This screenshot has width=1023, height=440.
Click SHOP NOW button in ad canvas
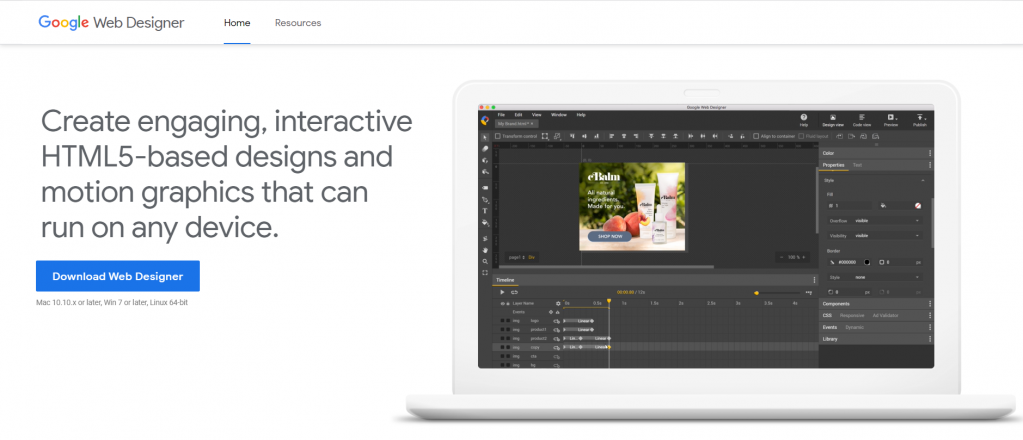(609, 236)
